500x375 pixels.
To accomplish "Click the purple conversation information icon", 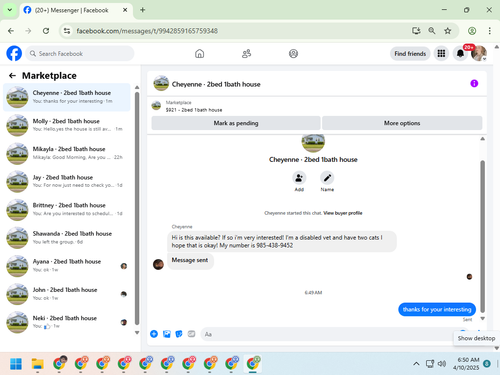I will point(474,83).
